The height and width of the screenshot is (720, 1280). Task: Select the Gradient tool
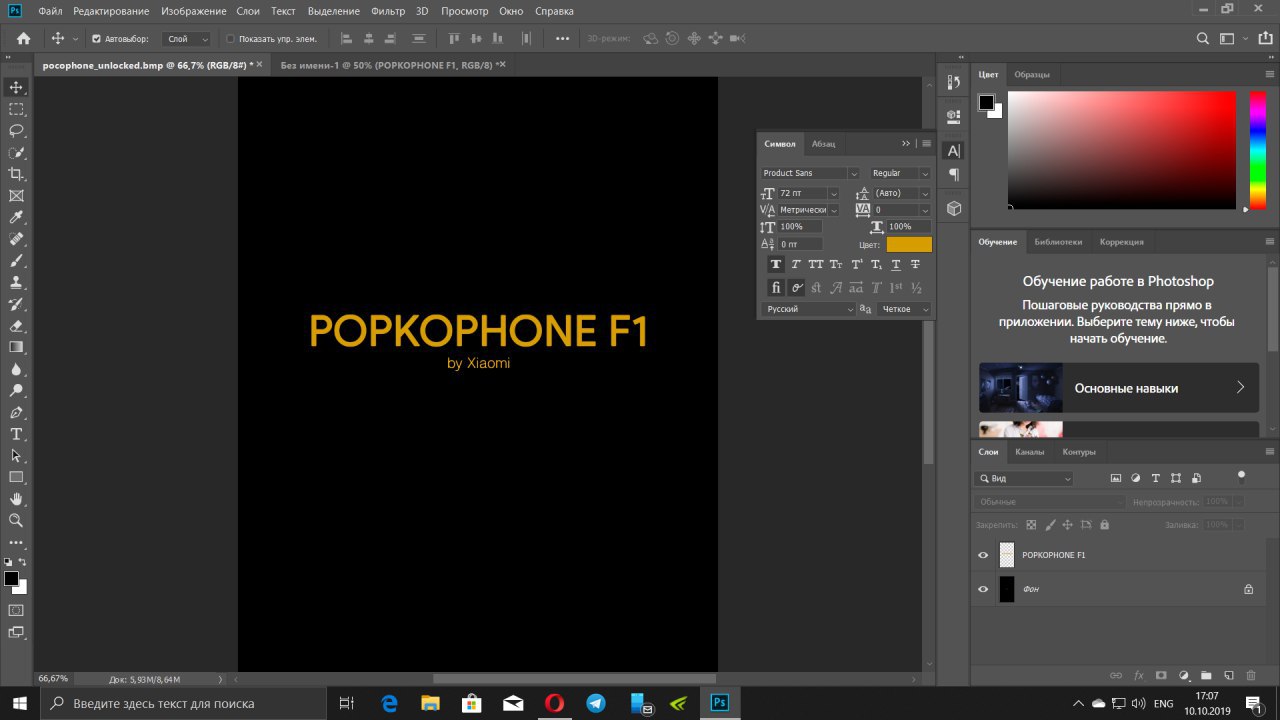click(16, 347)
